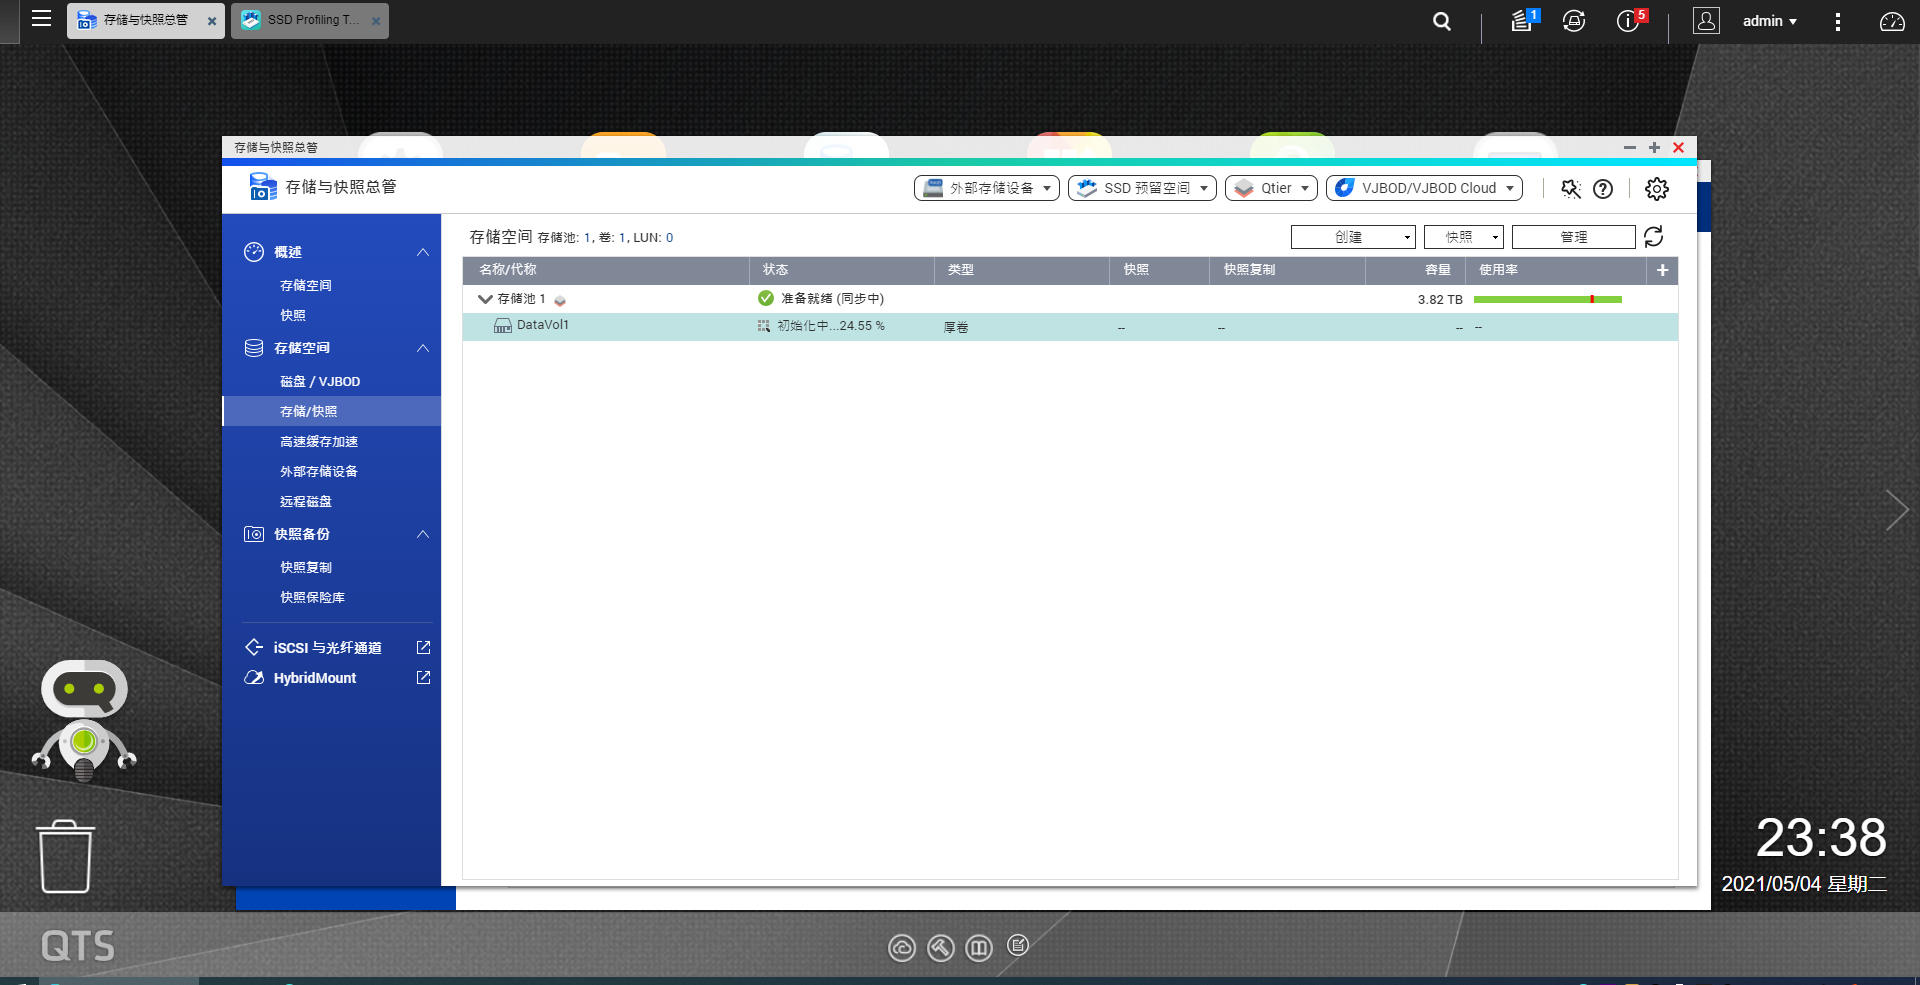Click the 准备就绪 status check icon
Image resolution: width=1920 pixels, height=985 pixels.
[x=766, y=298]
